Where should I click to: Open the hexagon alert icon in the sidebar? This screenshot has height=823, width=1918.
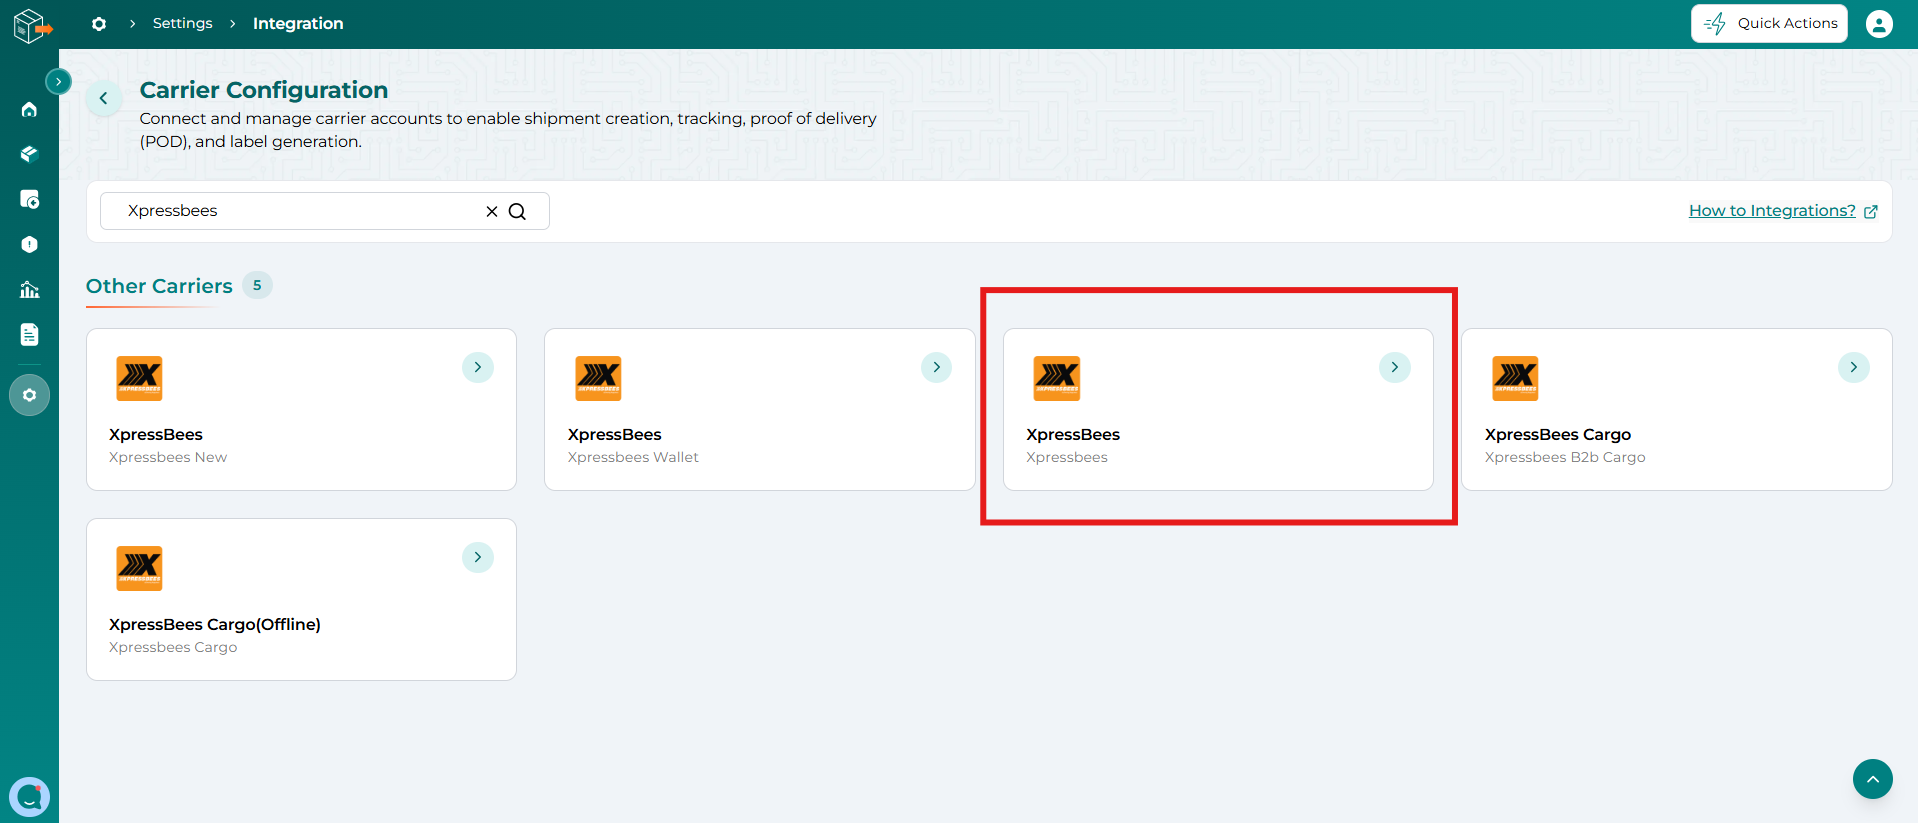tap(29, 244)
